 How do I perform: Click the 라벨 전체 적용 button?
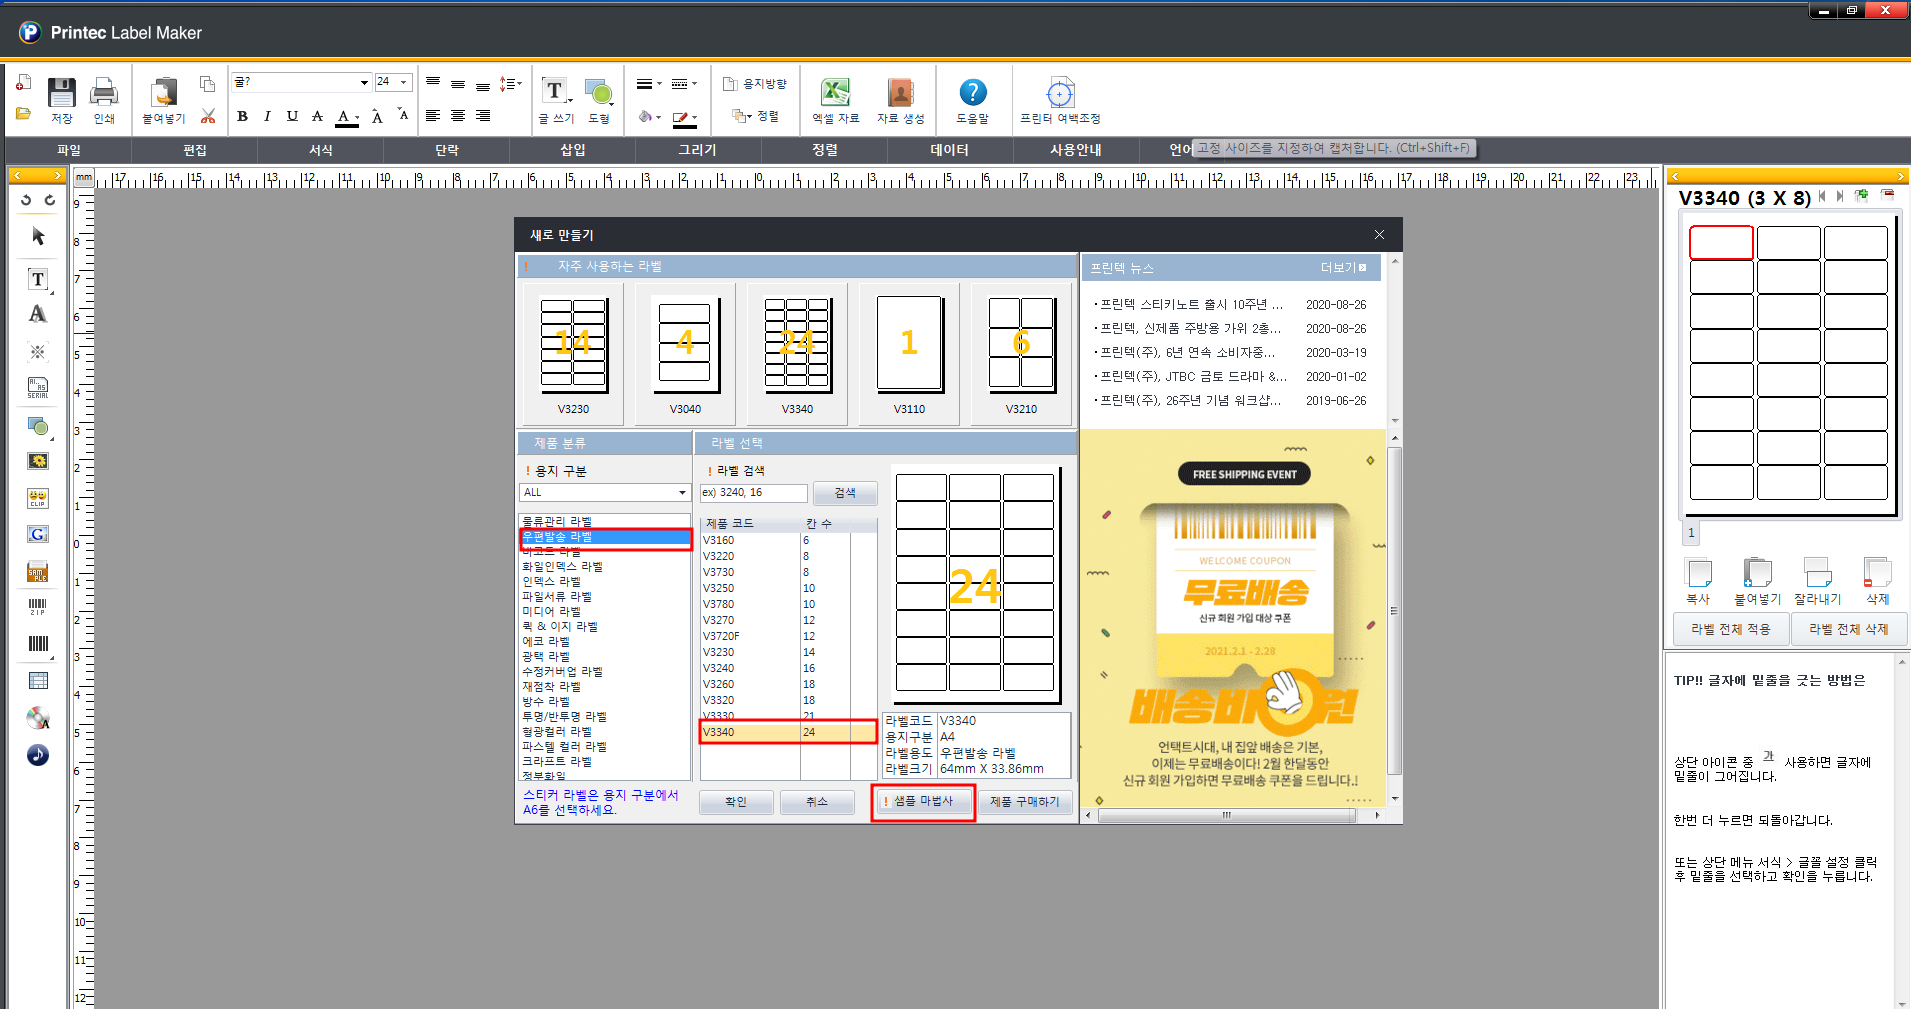[x=1730, y=629]
